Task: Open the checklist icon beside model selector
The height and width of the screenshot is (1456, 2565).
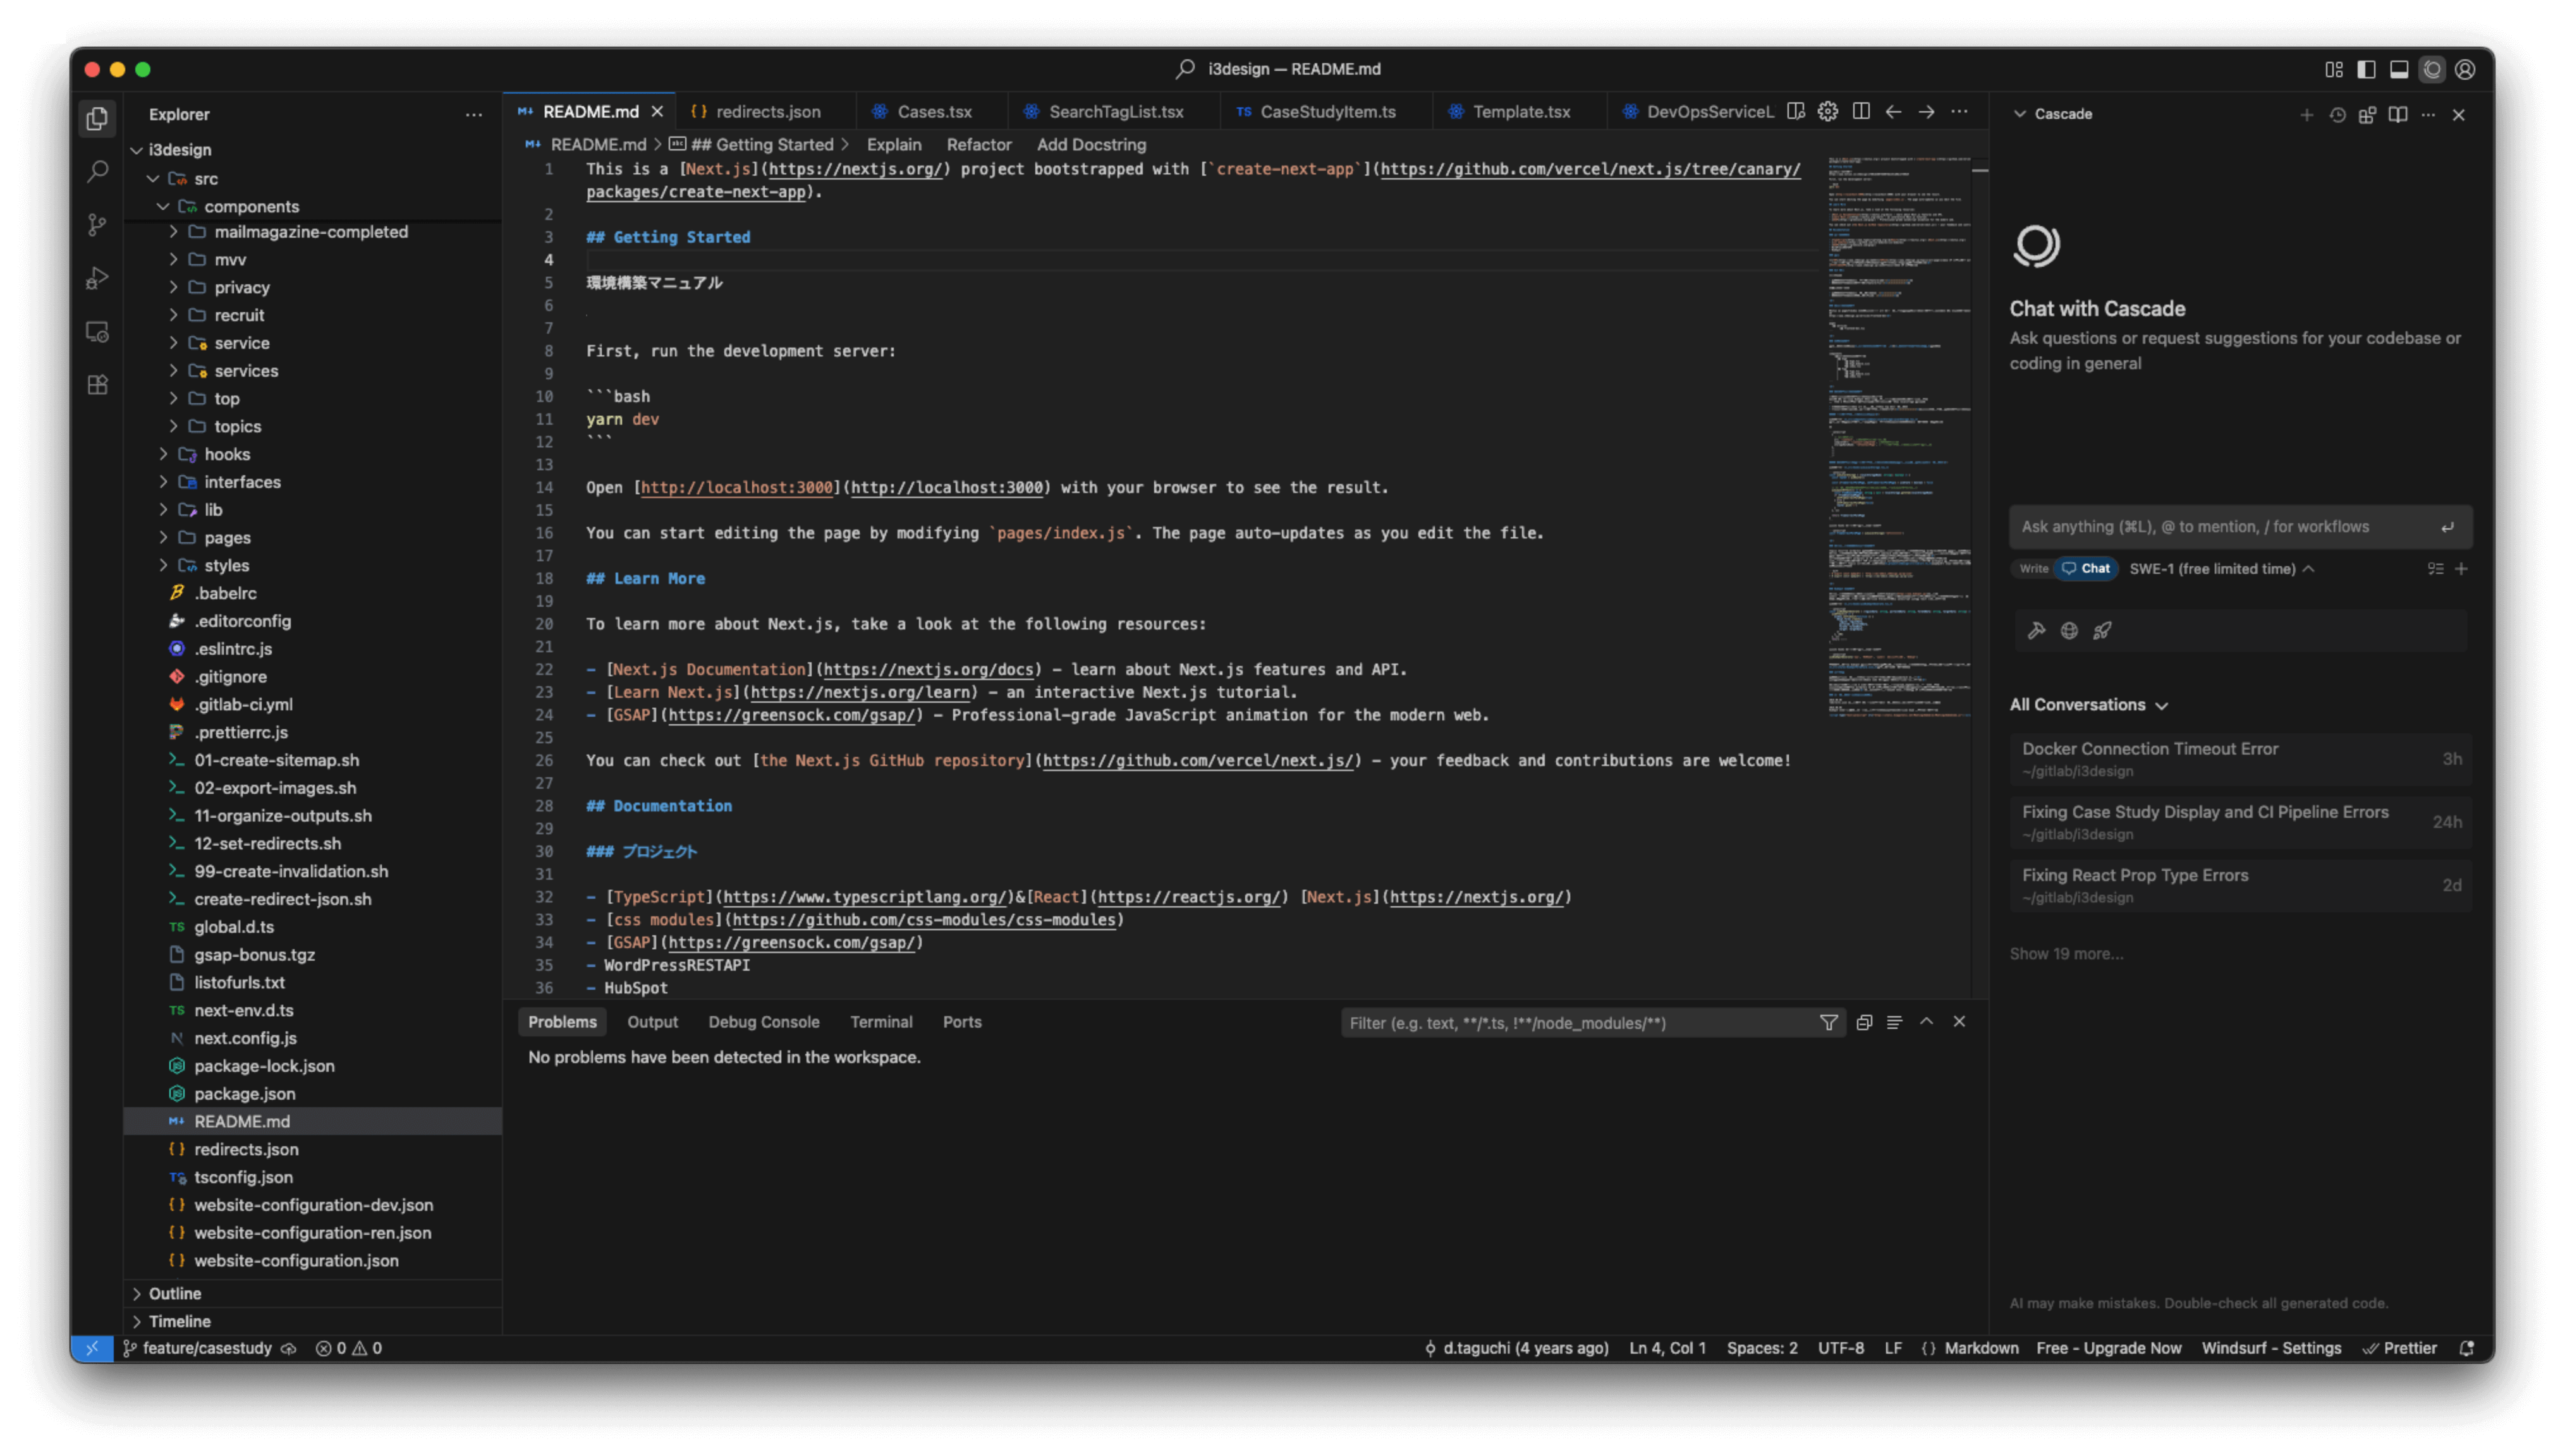Action: click(x=2435, y=569)
